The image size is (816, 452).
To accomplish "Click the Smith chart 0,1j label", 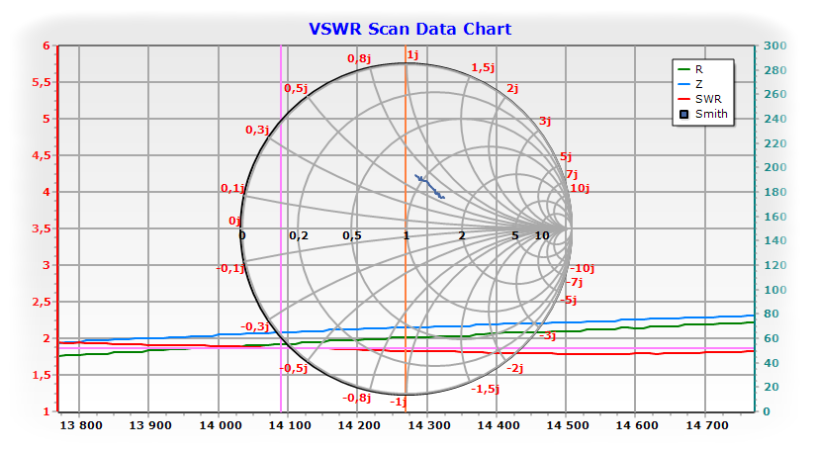I will point(232,188).
